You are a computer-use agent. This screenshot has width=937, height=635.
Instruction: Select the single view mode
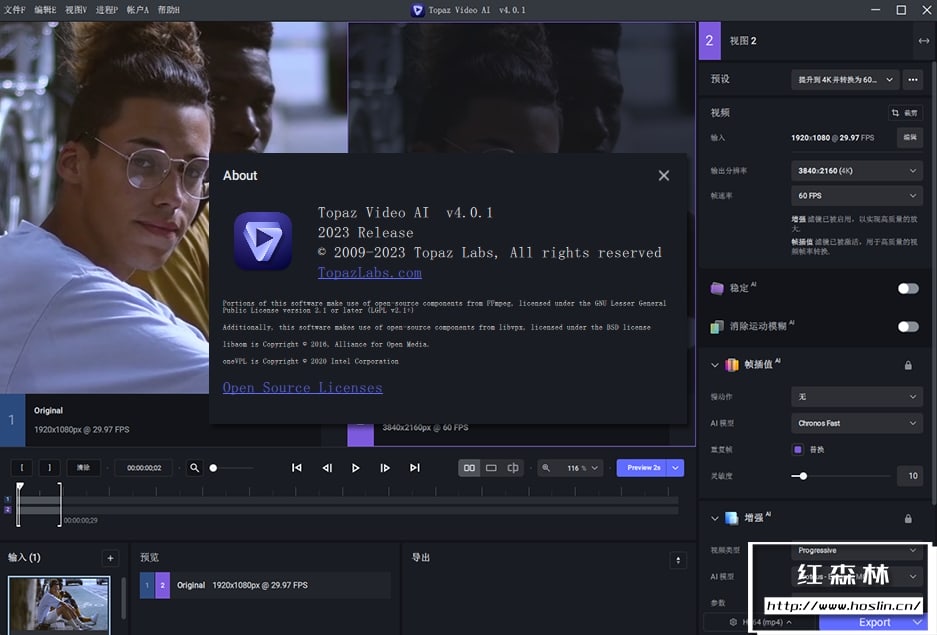point(491,468)
